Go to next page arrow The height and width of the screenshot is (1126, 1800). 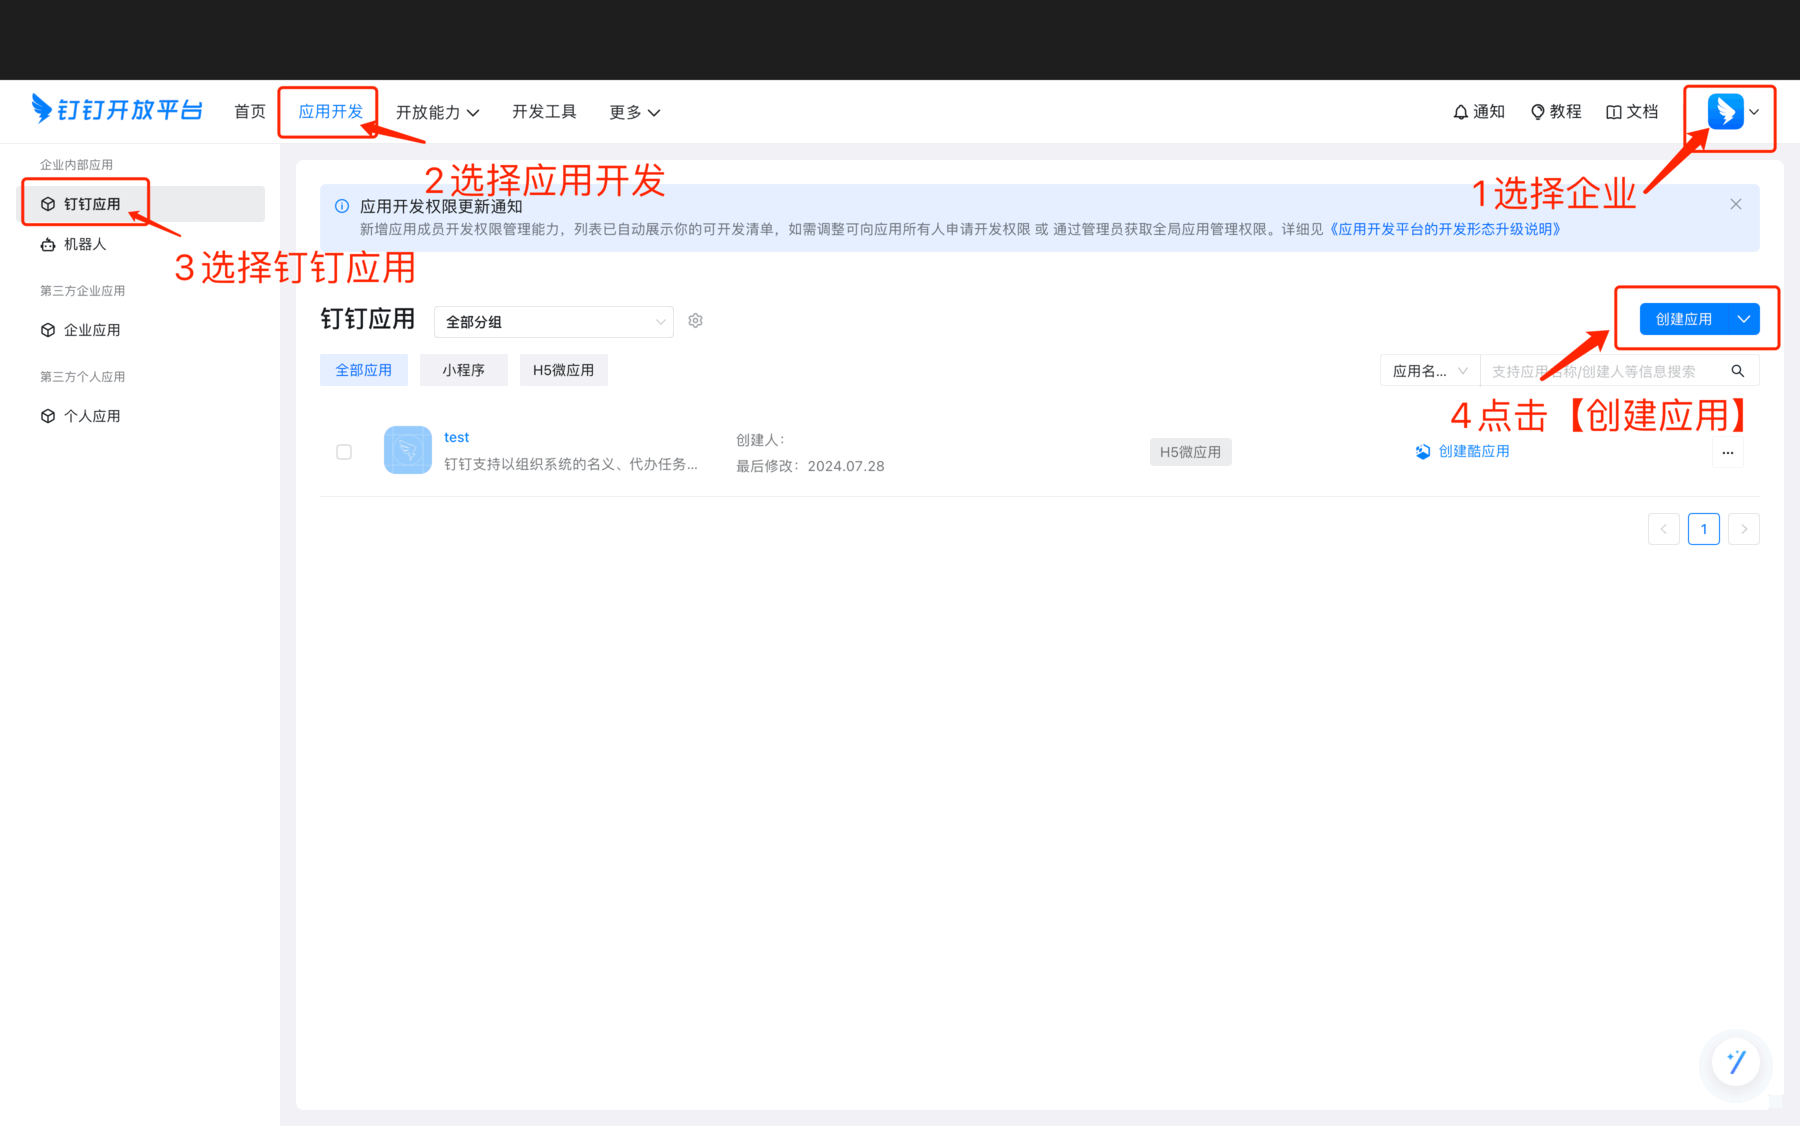(1744, 529)
